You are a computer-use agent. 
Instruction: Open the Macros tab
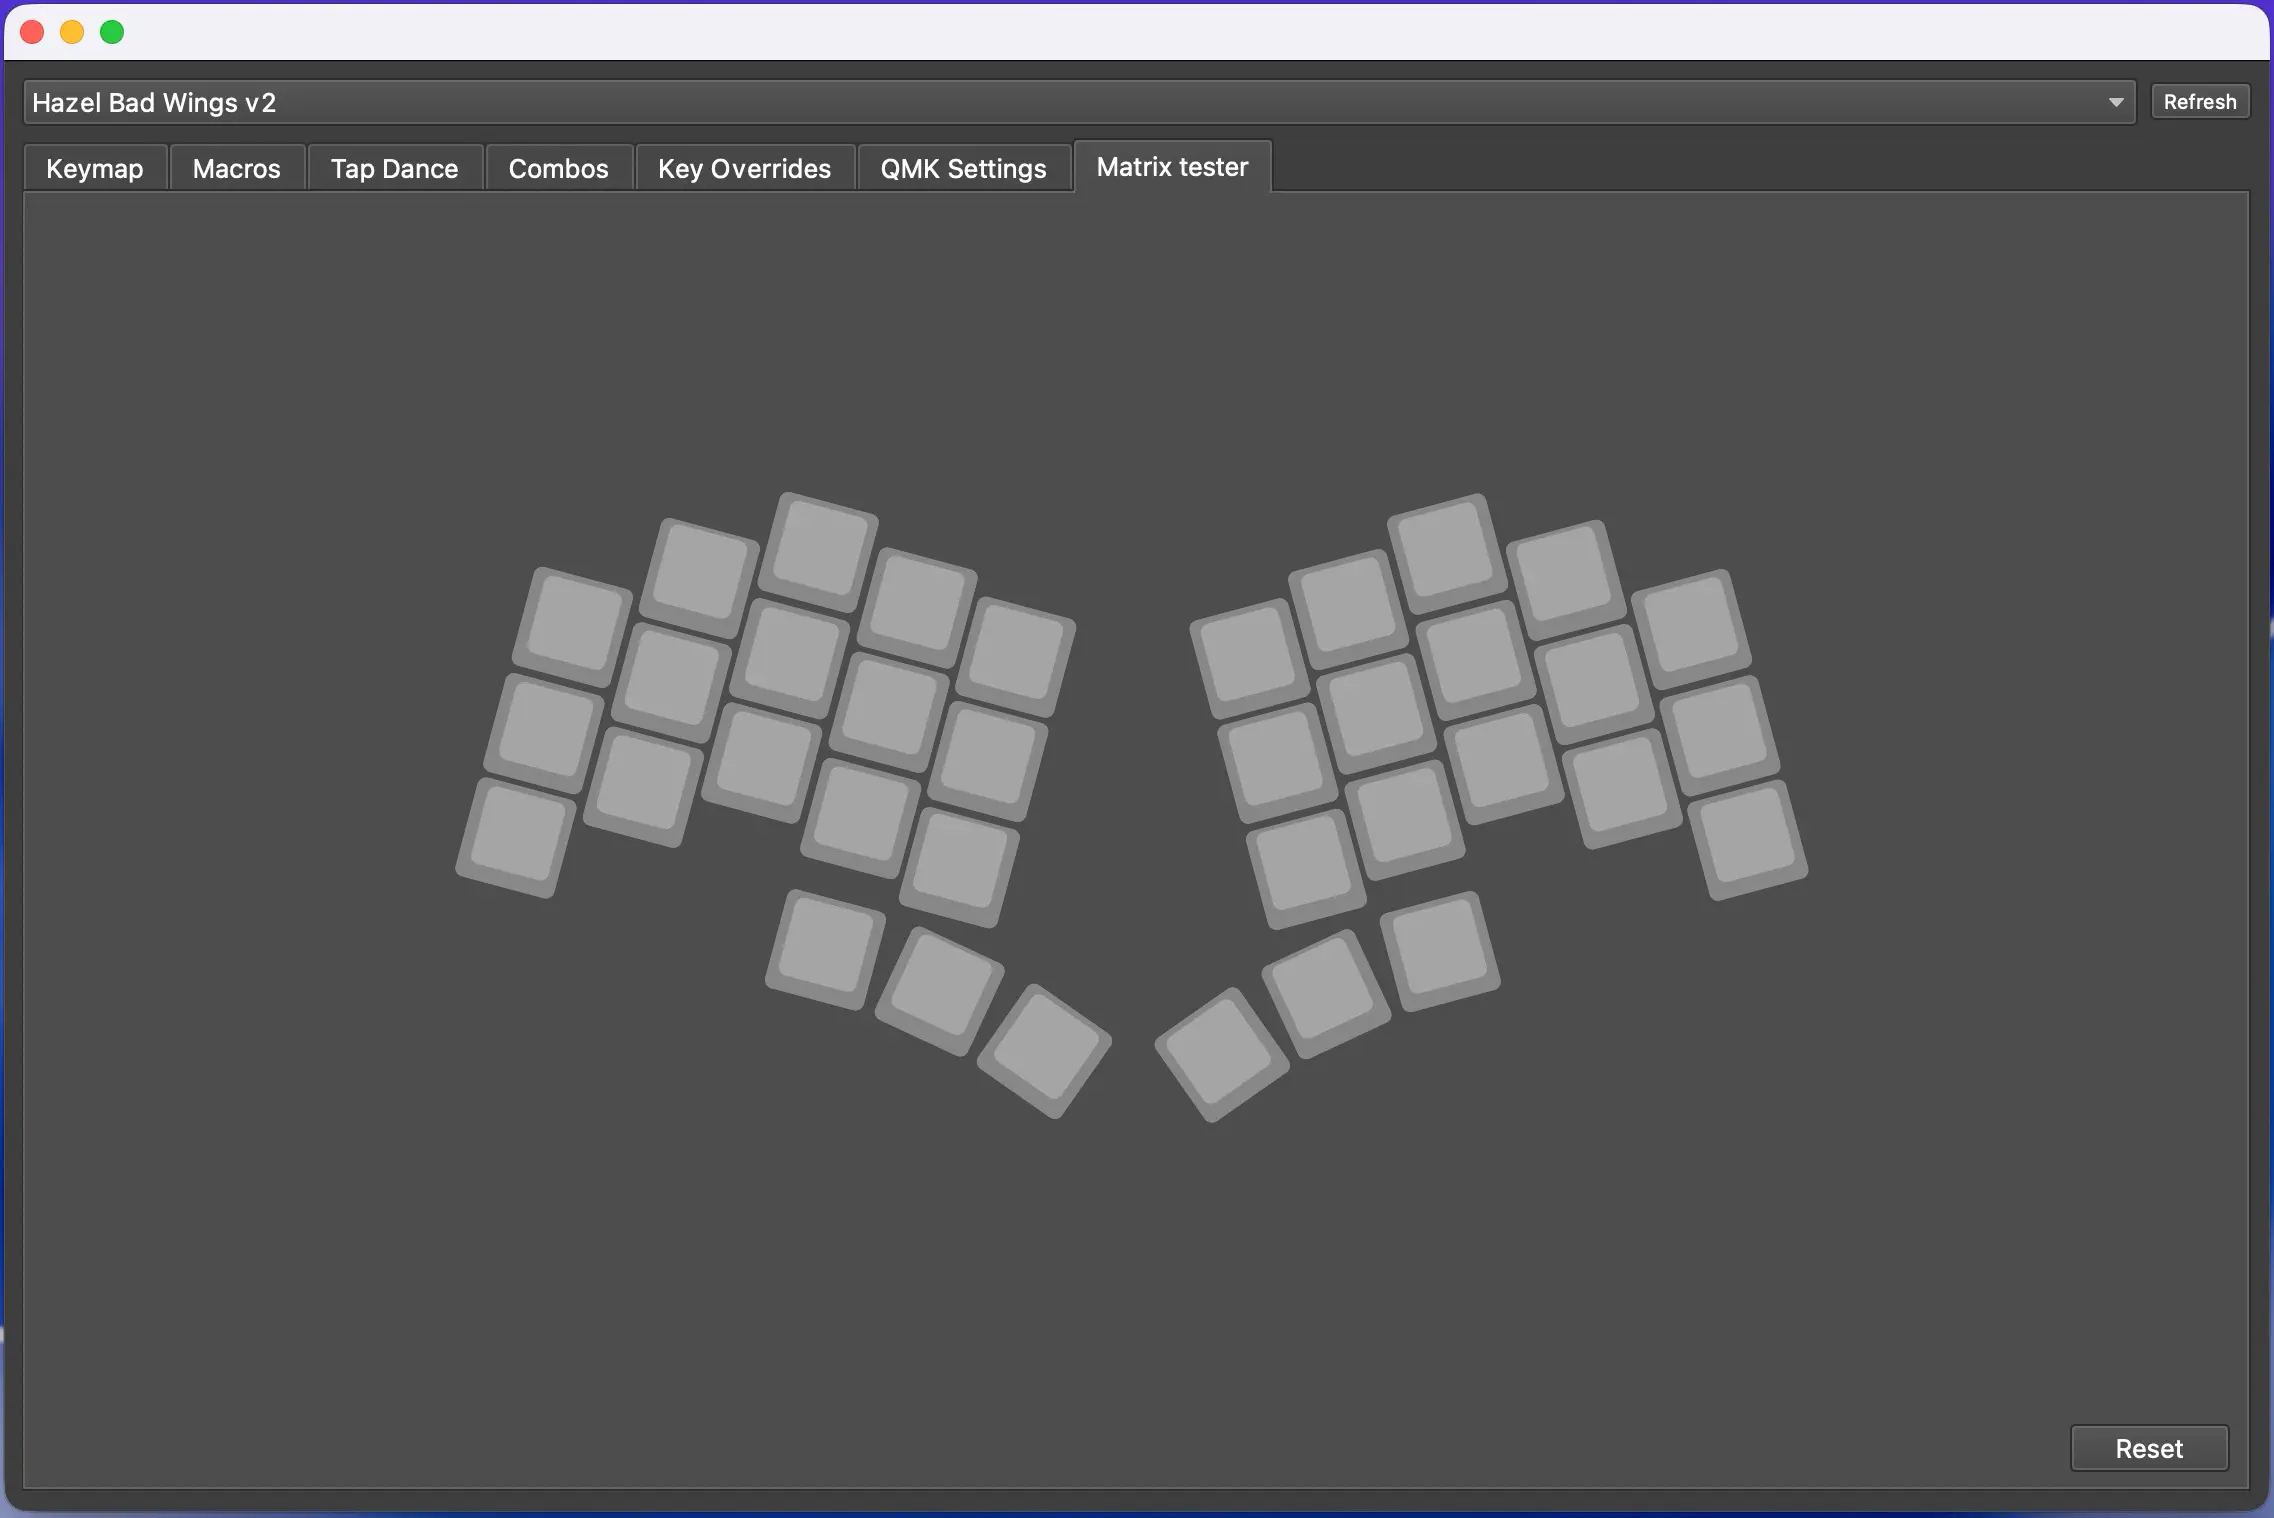(236, 168)
